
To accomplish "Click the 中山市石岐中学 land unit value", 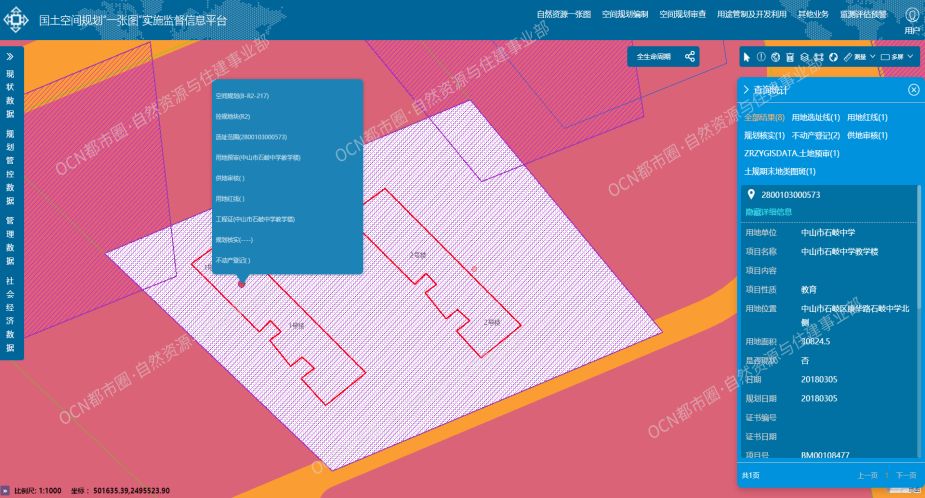I will 828,232.
